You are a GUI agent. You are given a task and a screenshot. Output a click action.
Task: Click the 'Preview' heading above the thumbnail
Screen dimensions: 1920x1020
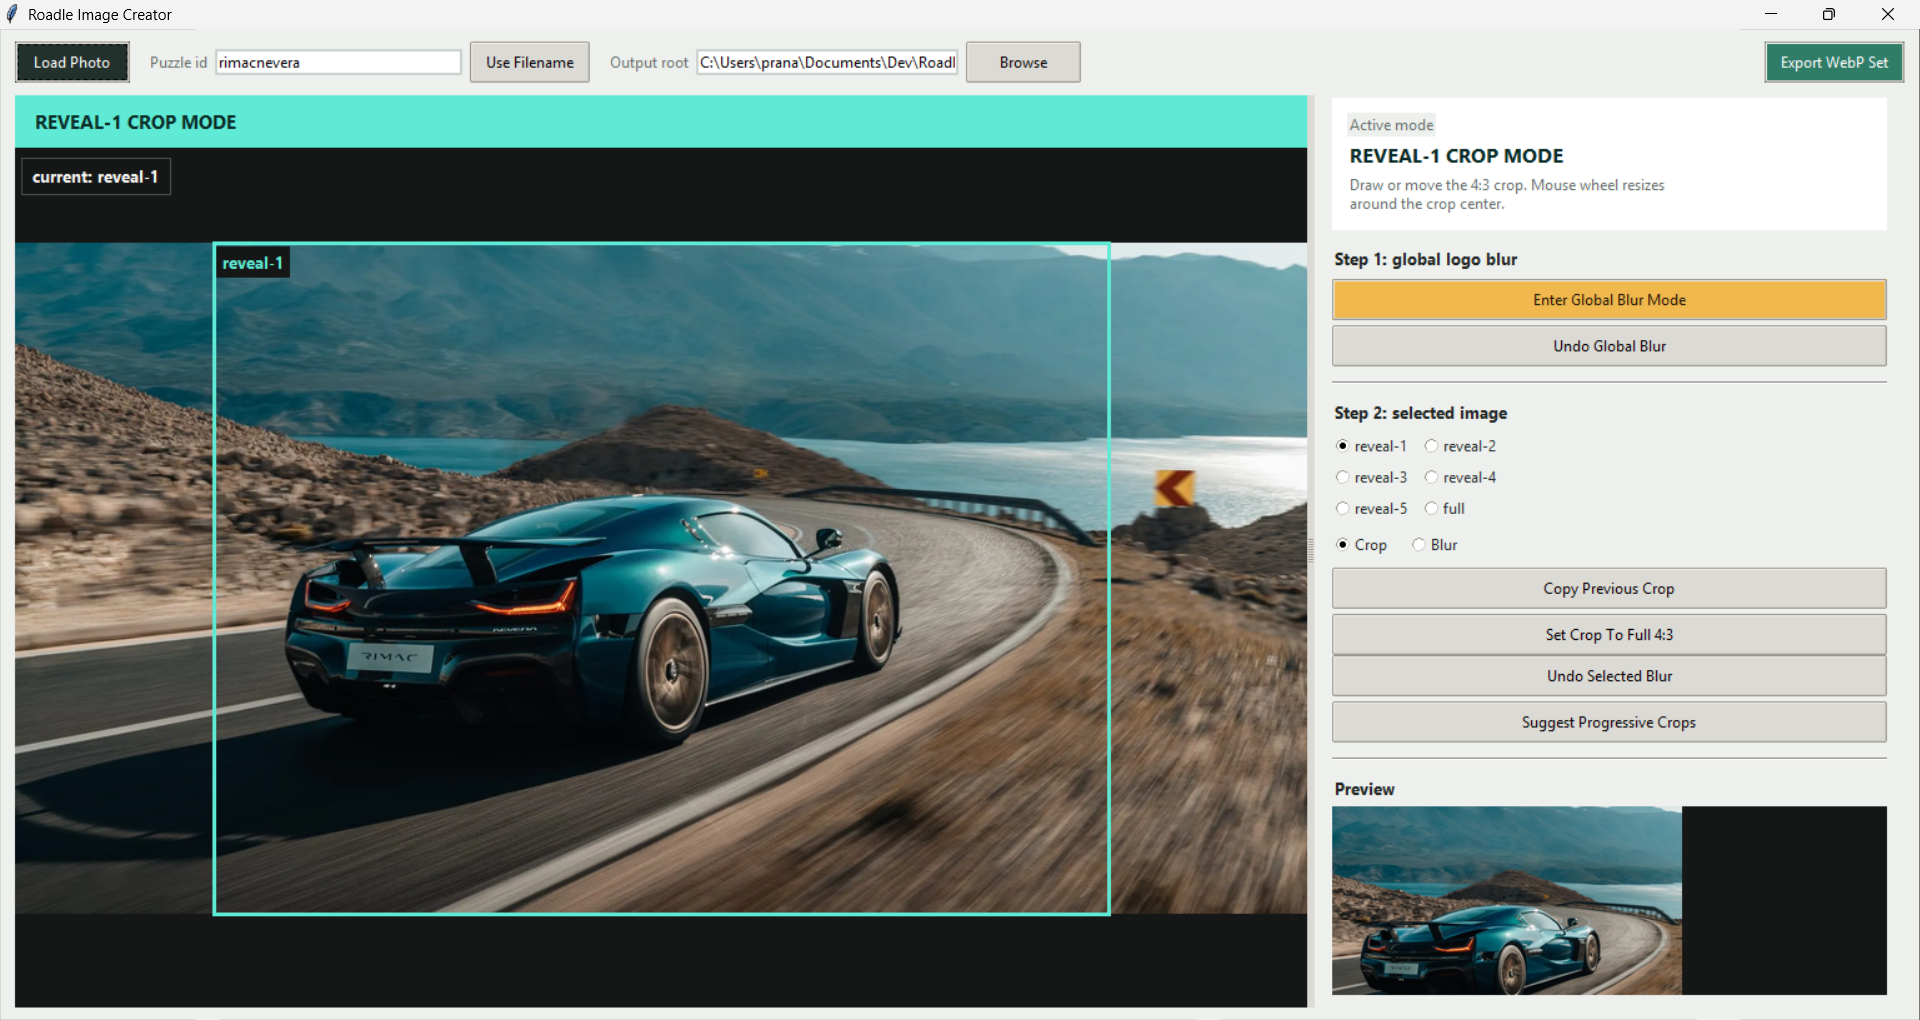(1364, 789)
